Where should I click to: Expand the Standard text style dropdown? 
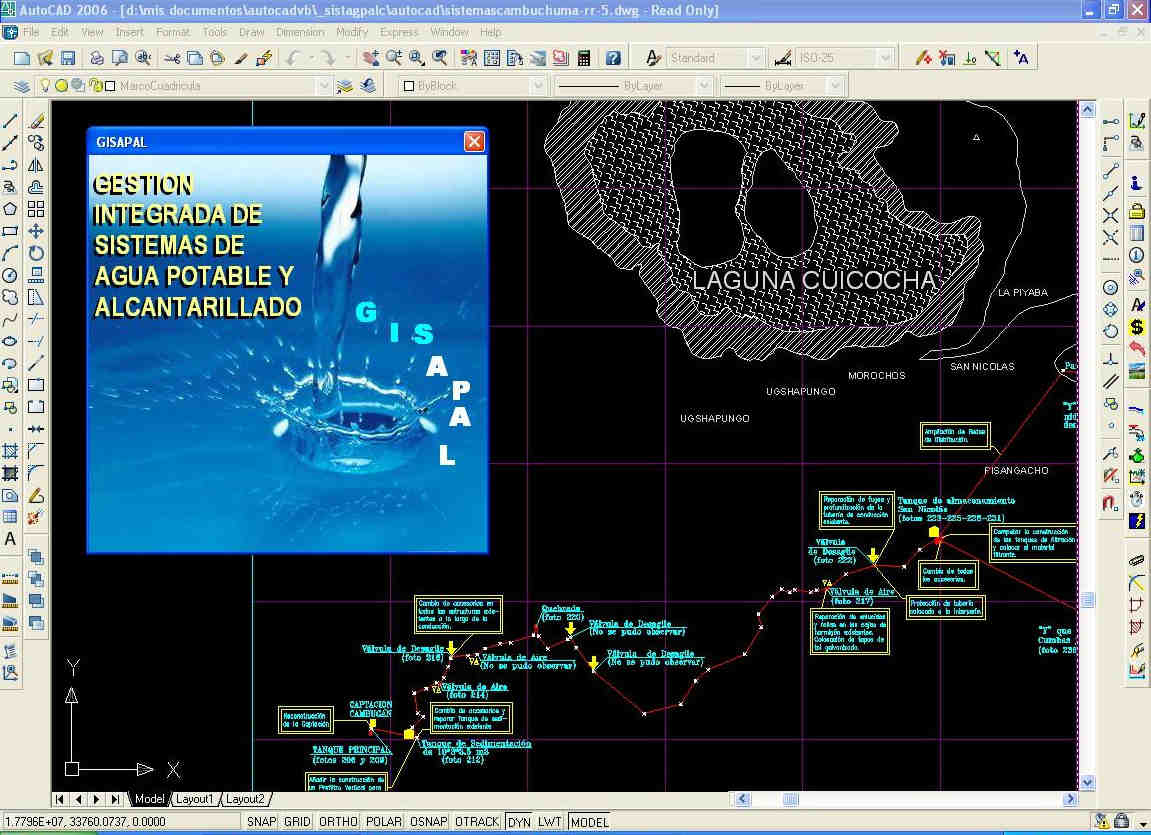[x=757, y=58]
